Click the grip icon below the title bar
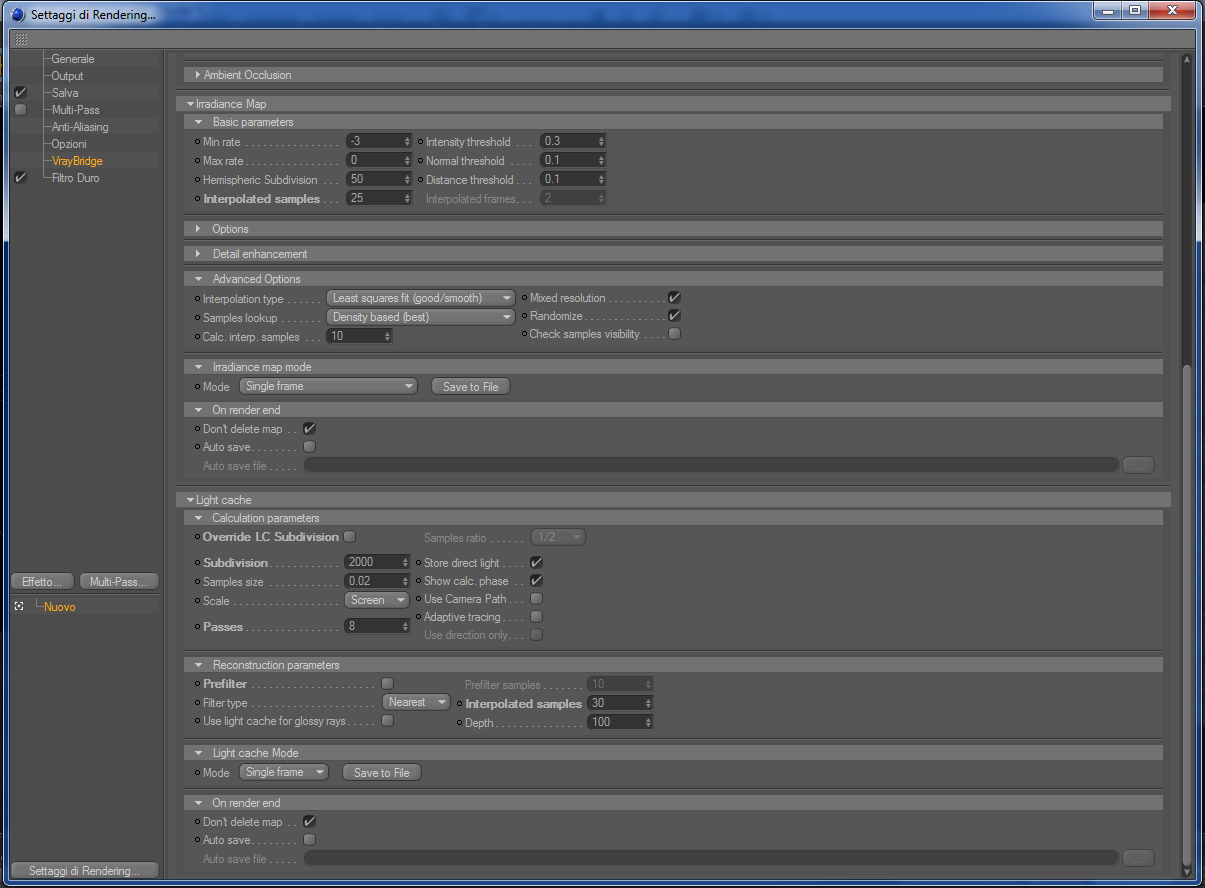Image resolution: width=1205 pixels, height=888 pixels. point(21,40)
